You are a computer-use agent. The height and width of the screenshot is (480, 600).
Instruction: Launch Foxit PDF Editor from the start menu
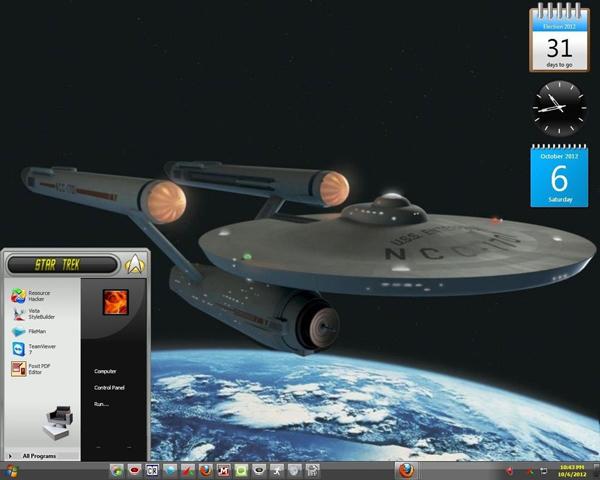[x=31, y=369]
